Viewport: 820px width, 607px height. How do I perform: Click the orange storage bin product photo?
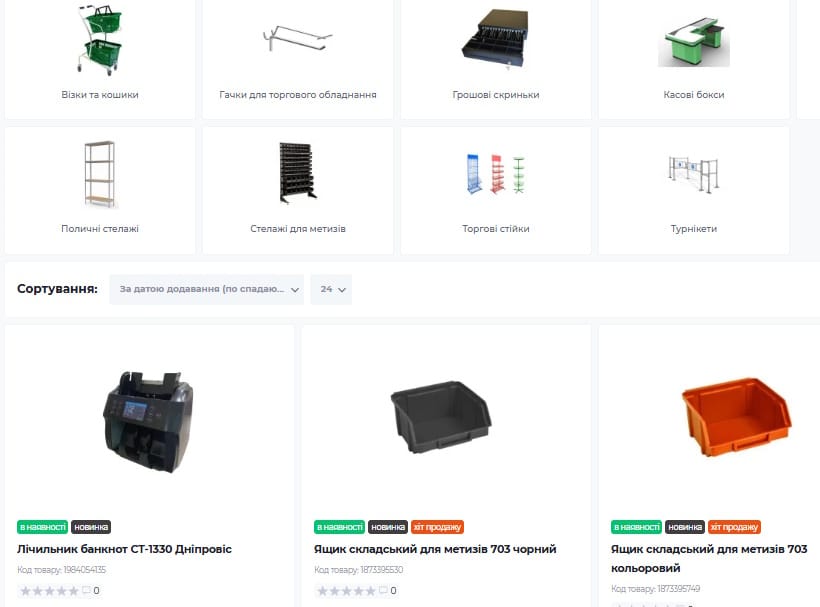pos(737,416)
